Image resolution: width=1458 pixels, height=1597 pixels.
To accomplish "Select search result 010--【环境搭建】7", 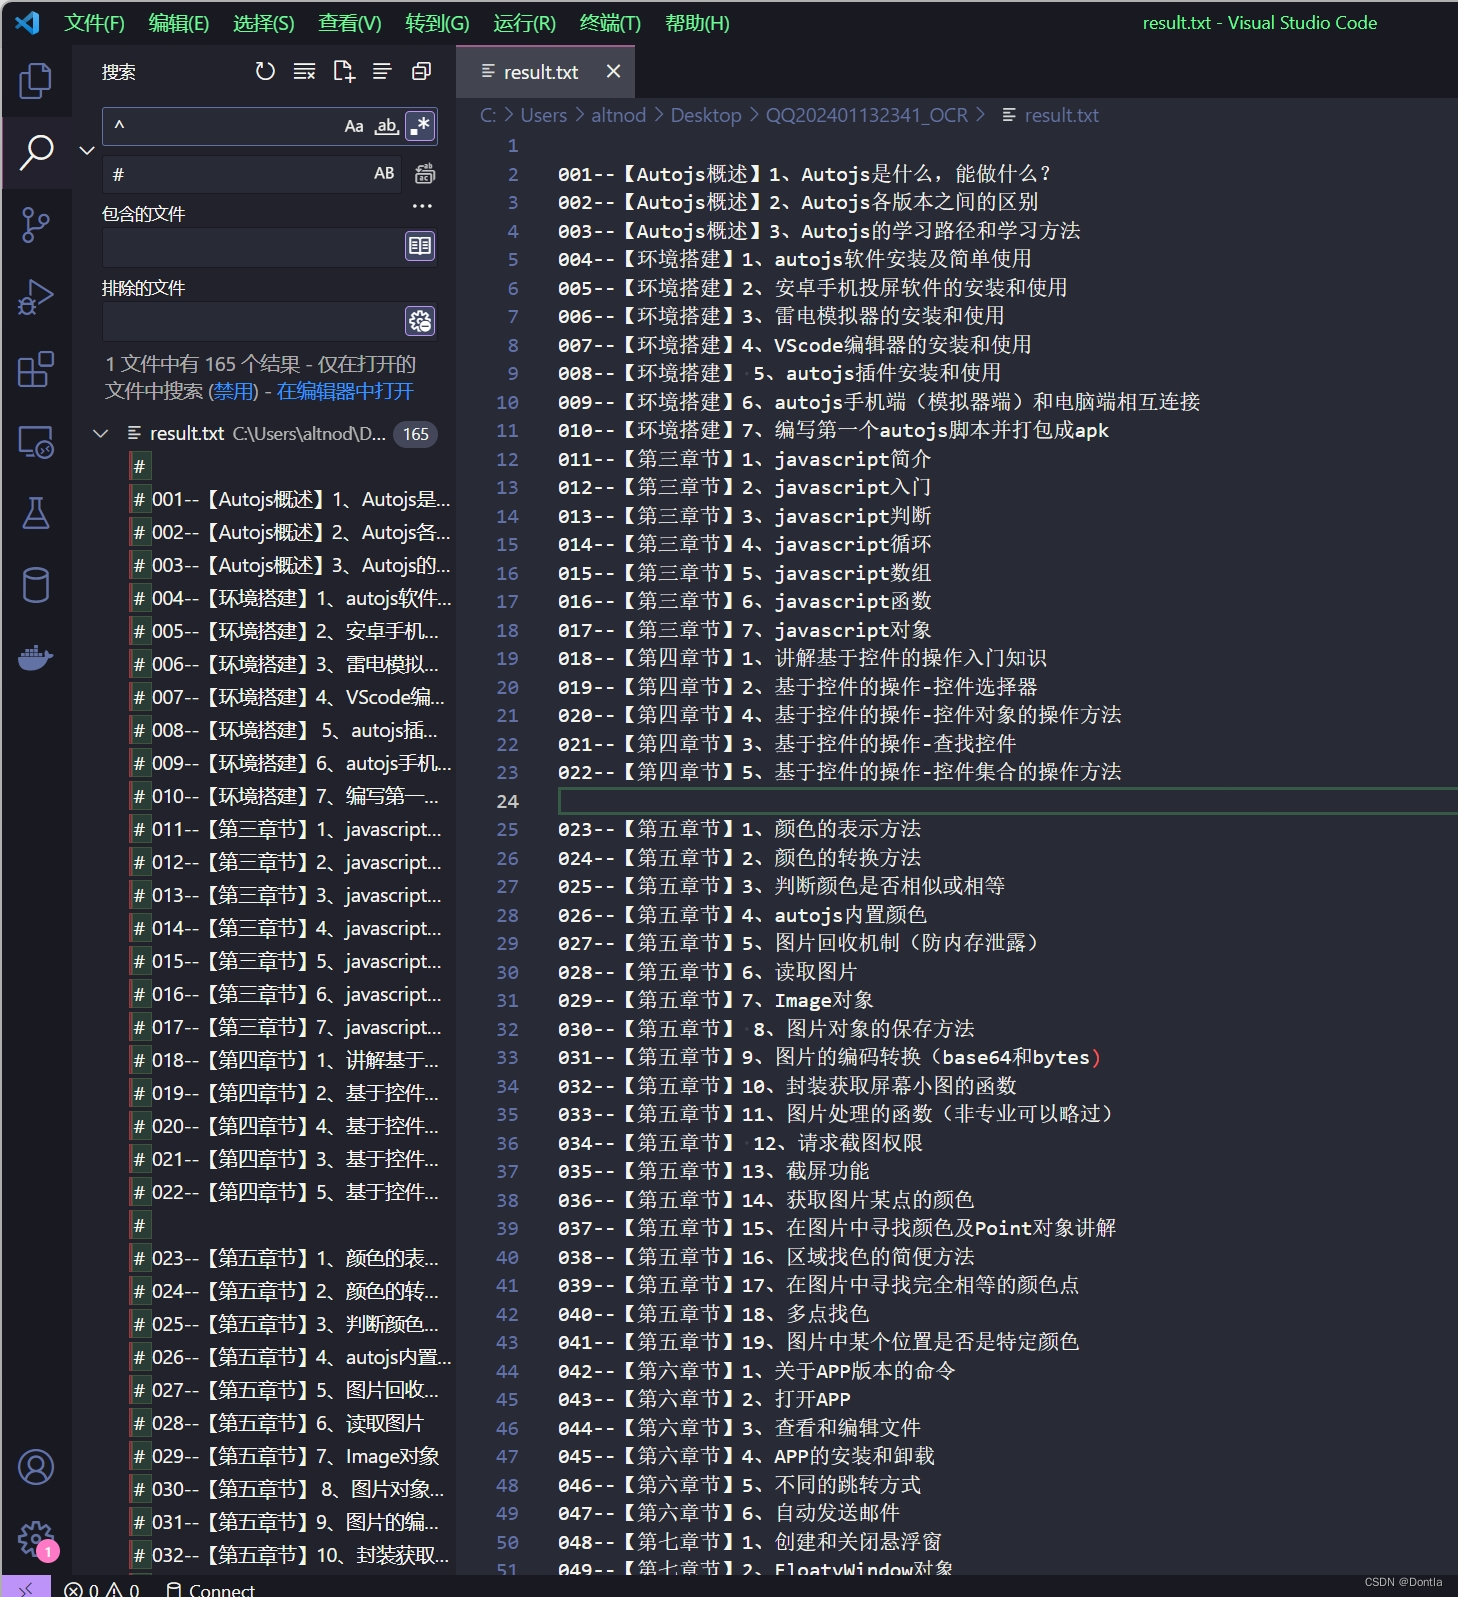I will pos(290,796).
